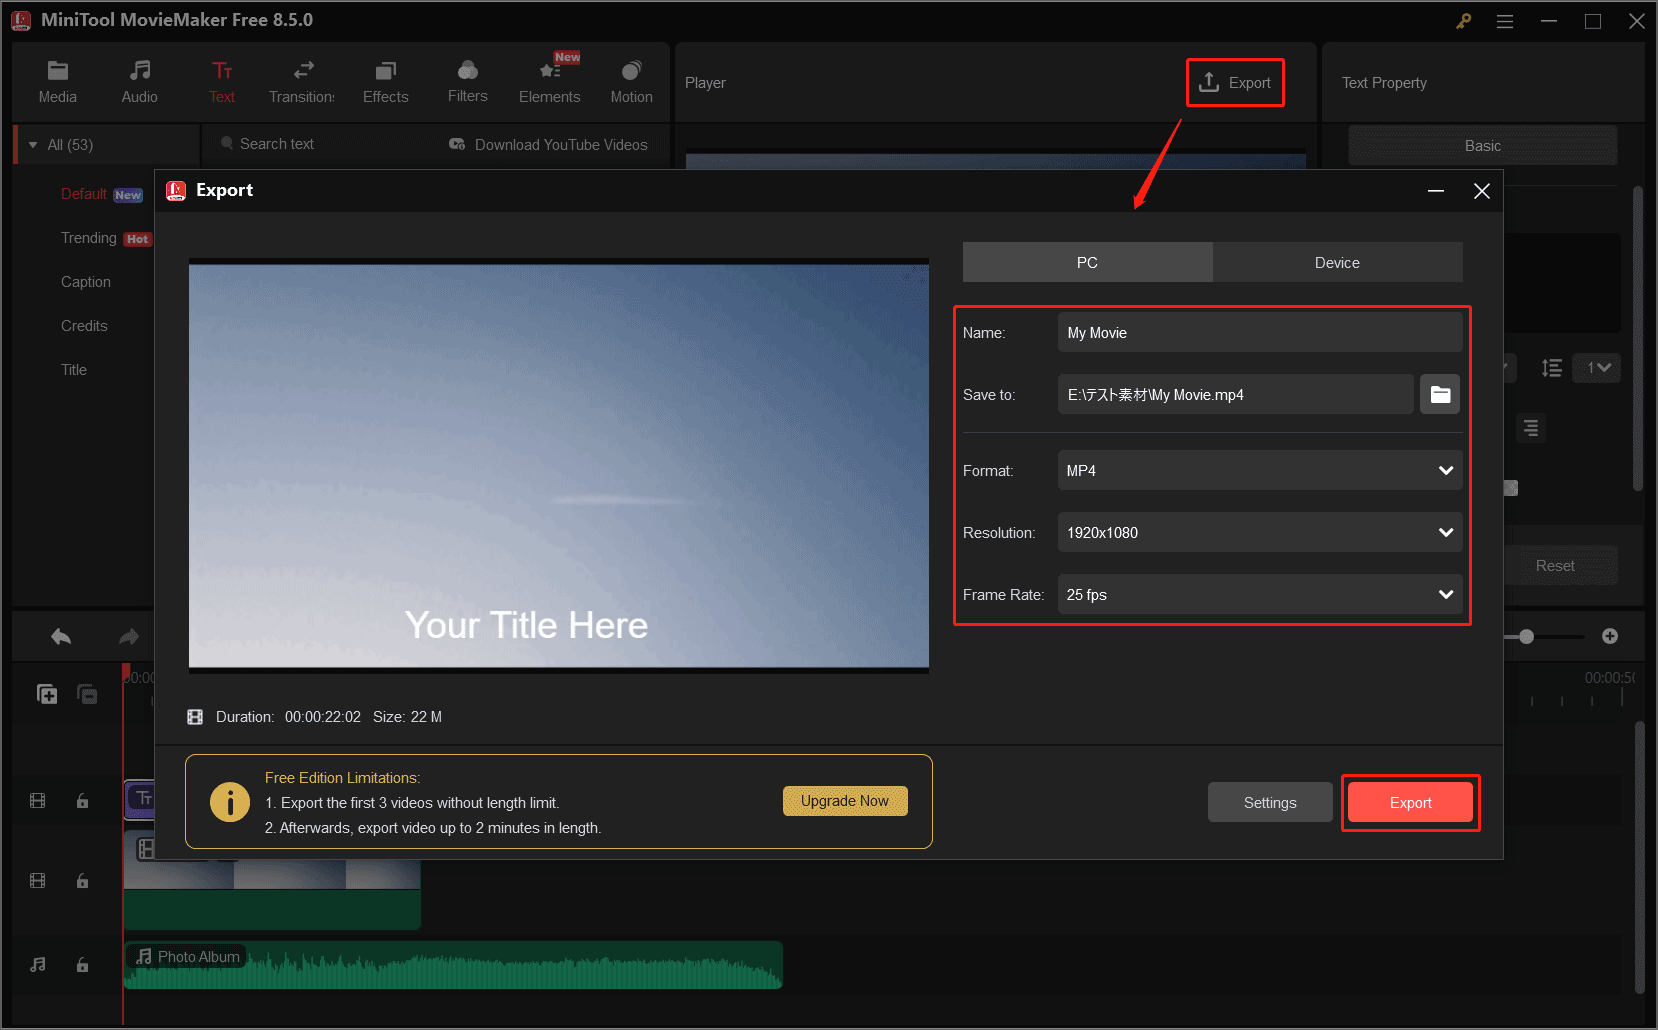Toggle the lock on the audio track
Screen dimensions: 1658x1030
point(82,964)
